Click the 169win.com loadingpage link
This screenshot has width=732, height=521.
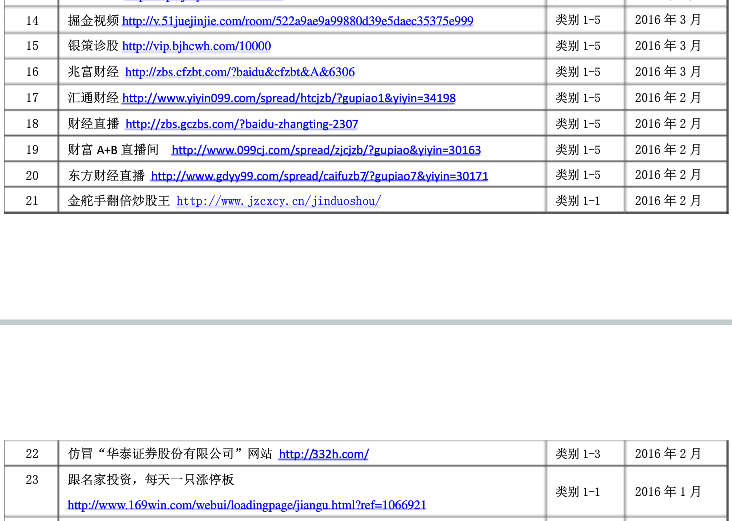(x=247, y=505)
